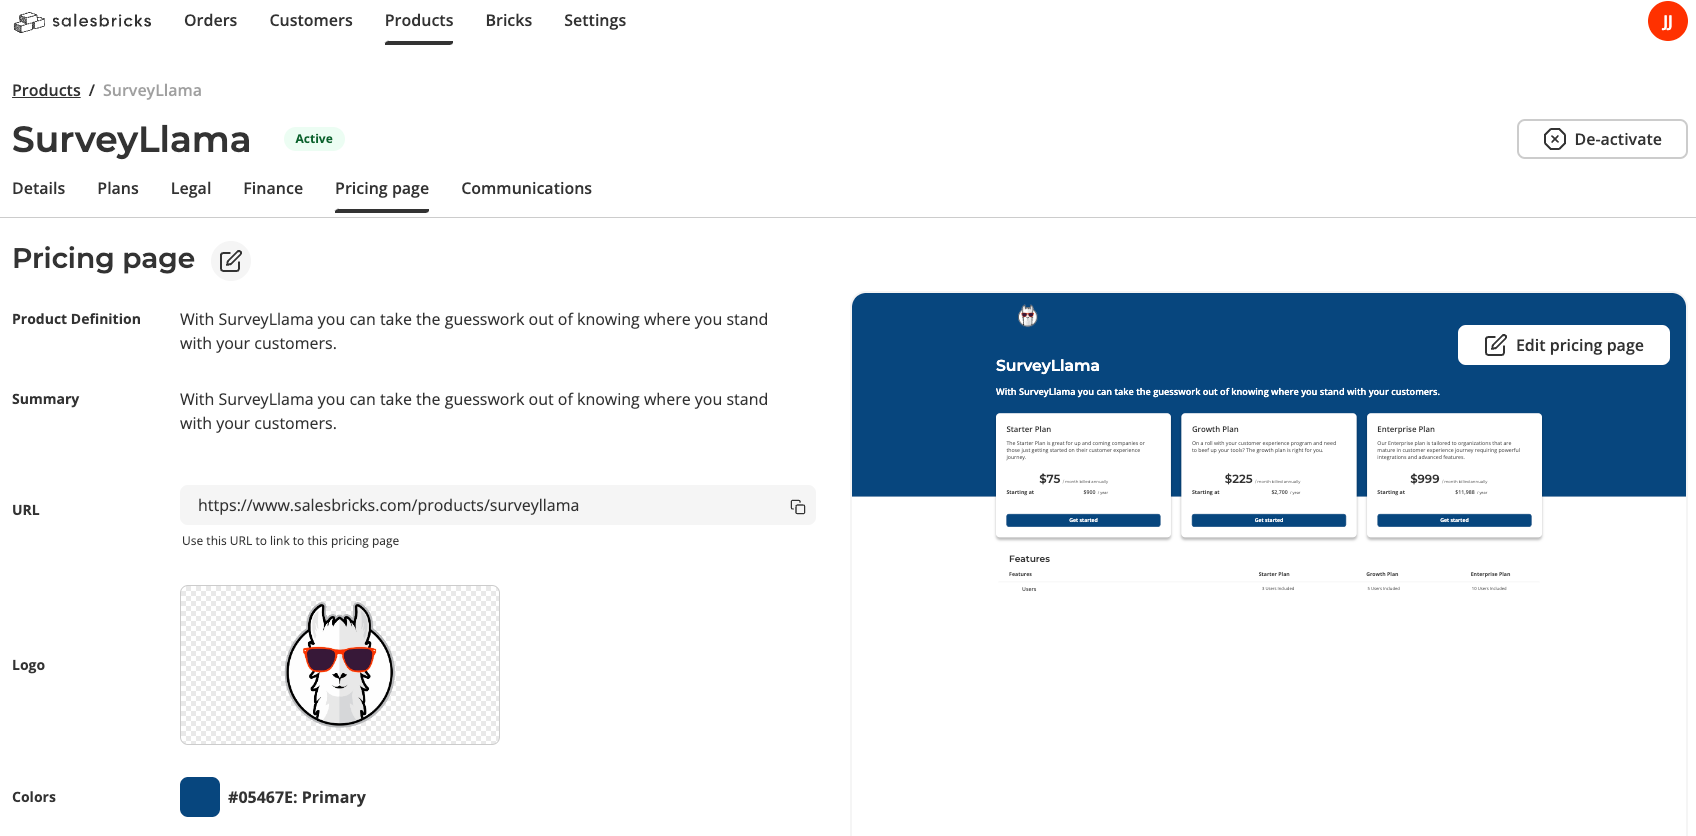Open the Orders menu

(210, 20)
